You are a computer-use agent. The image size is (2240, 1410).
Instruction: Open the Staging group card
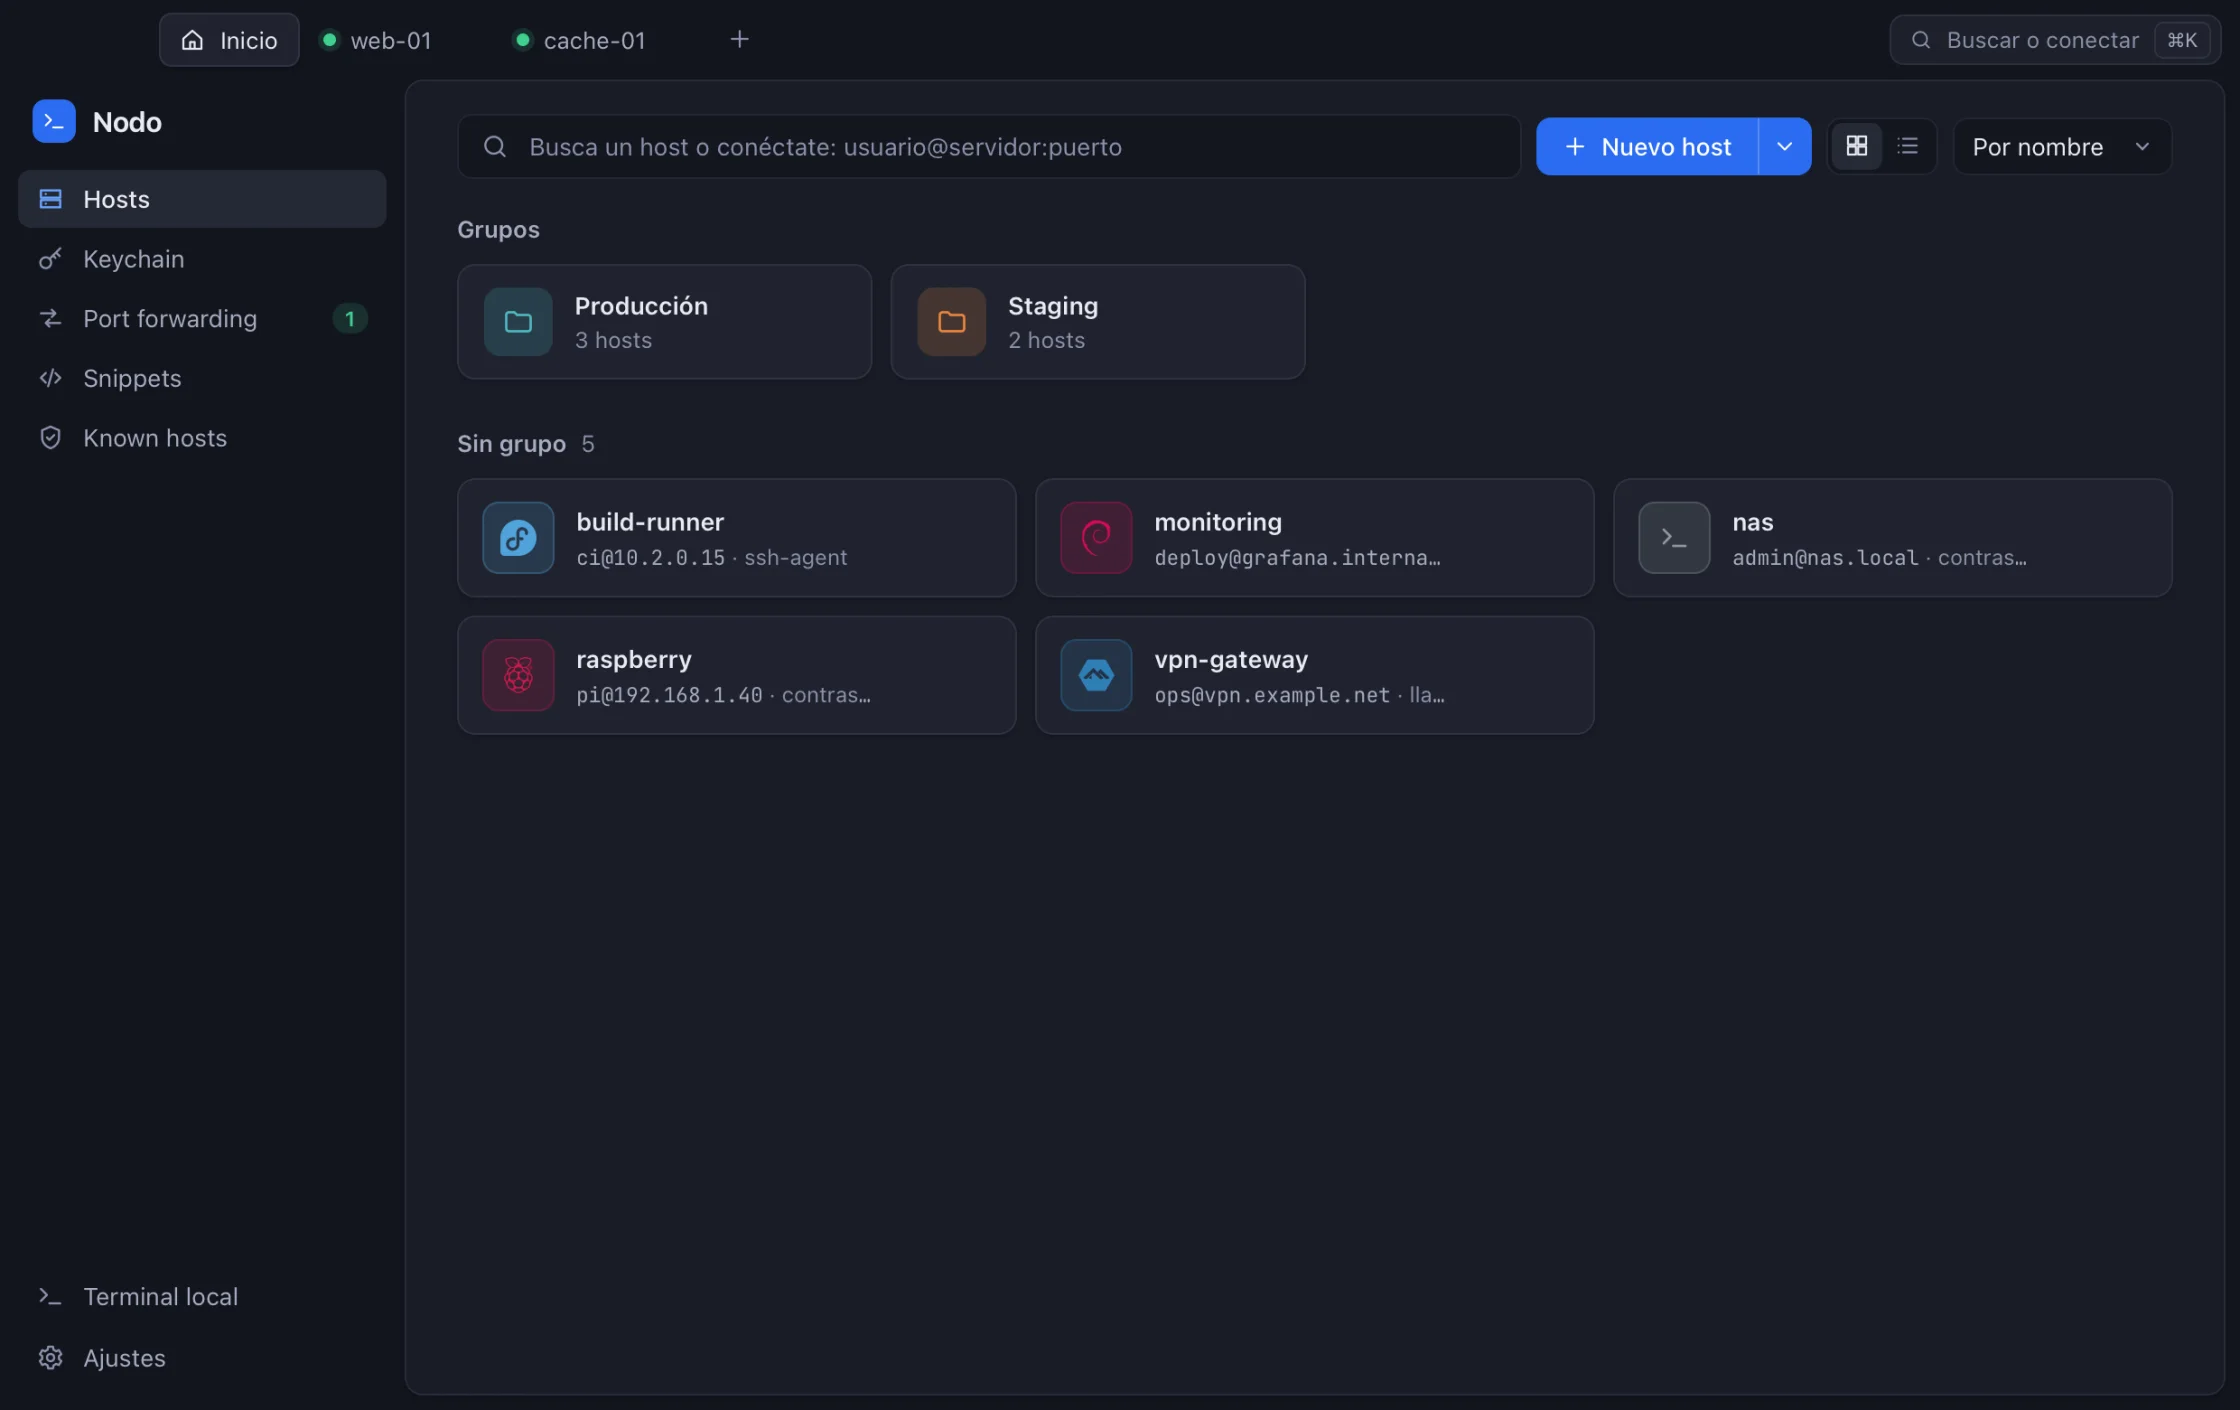[x=1098, y=322]
